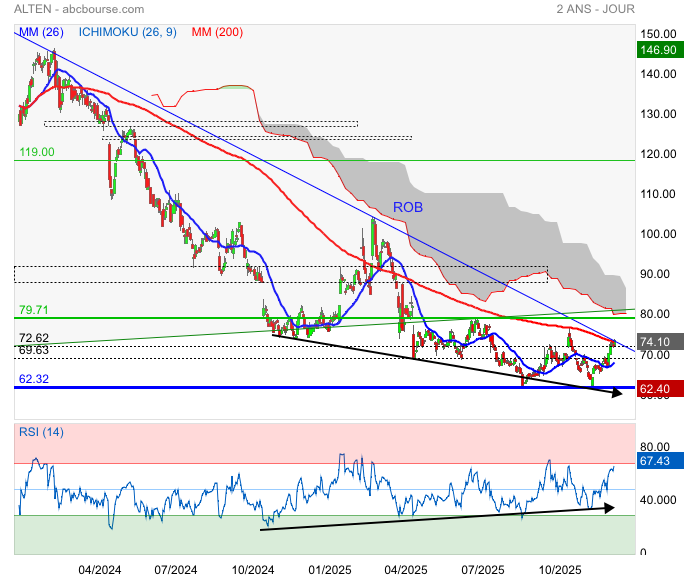Click the ALTEN - abcbourse.com title
The image size is (684, 580).
pyautogui.click(x=79, y=9)
